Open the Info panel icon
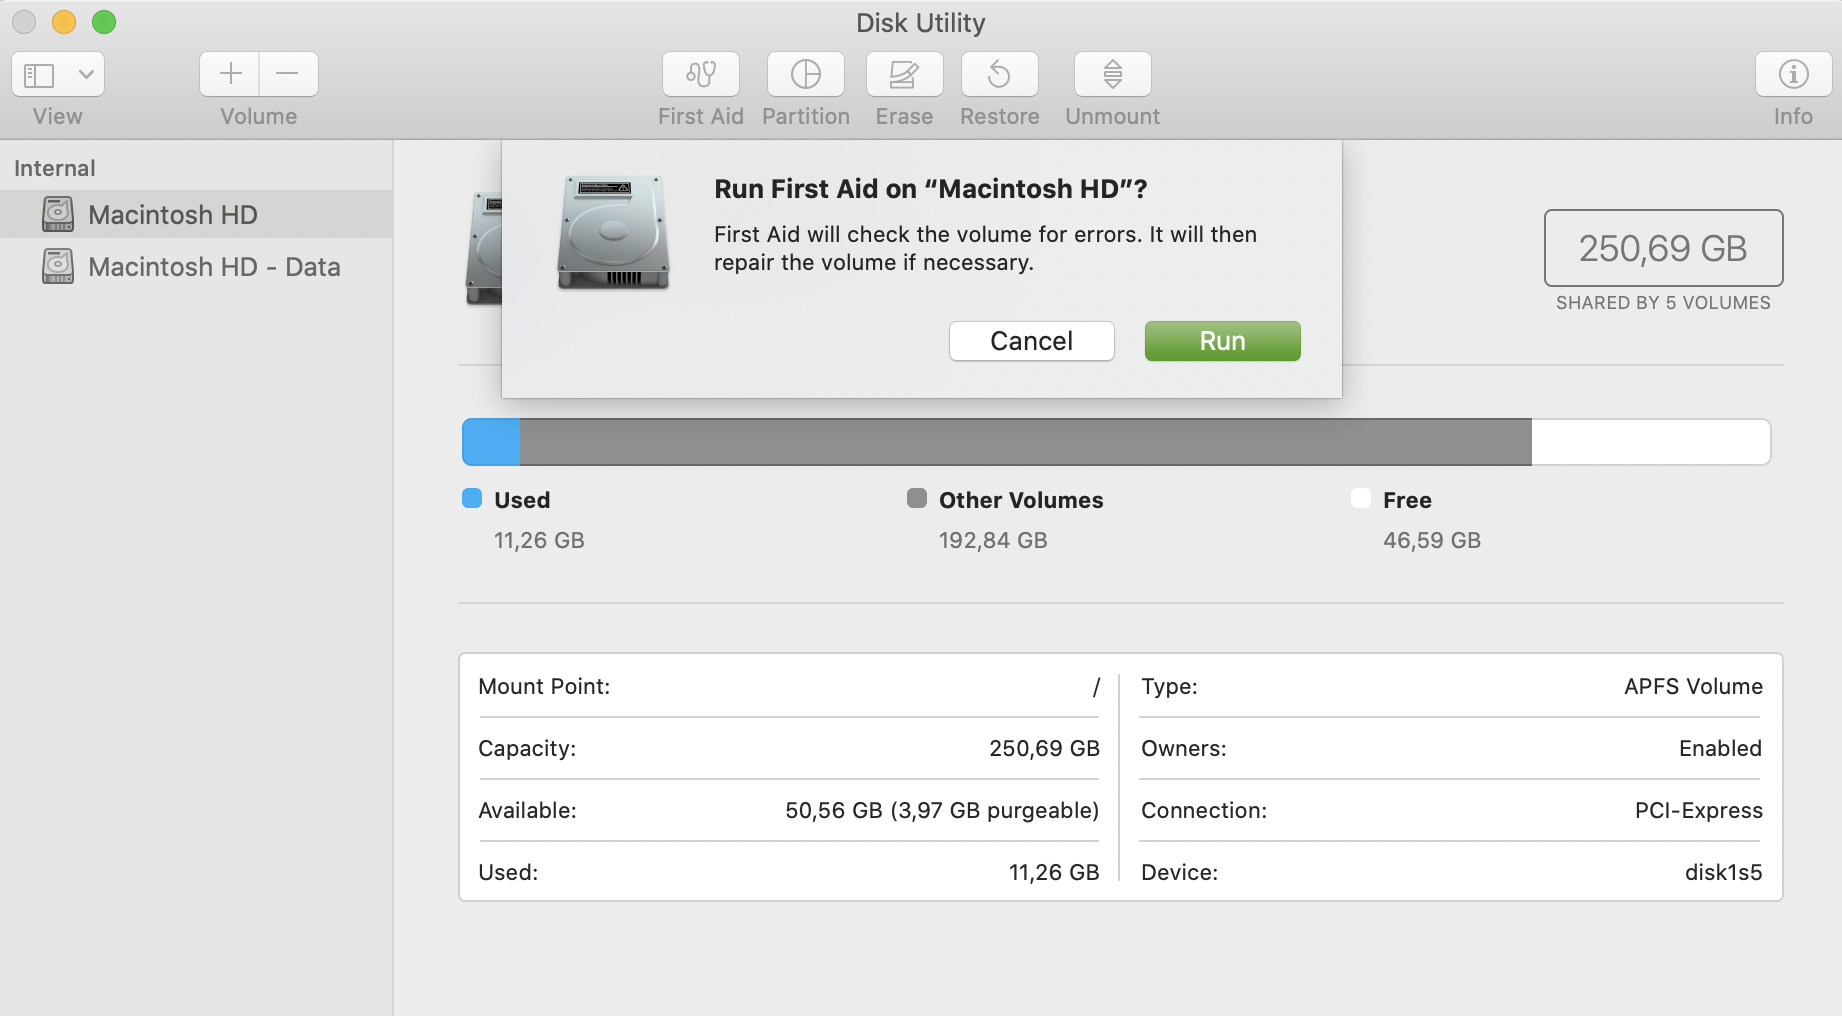The image size is (1842, 1016). click(1794, 74)
